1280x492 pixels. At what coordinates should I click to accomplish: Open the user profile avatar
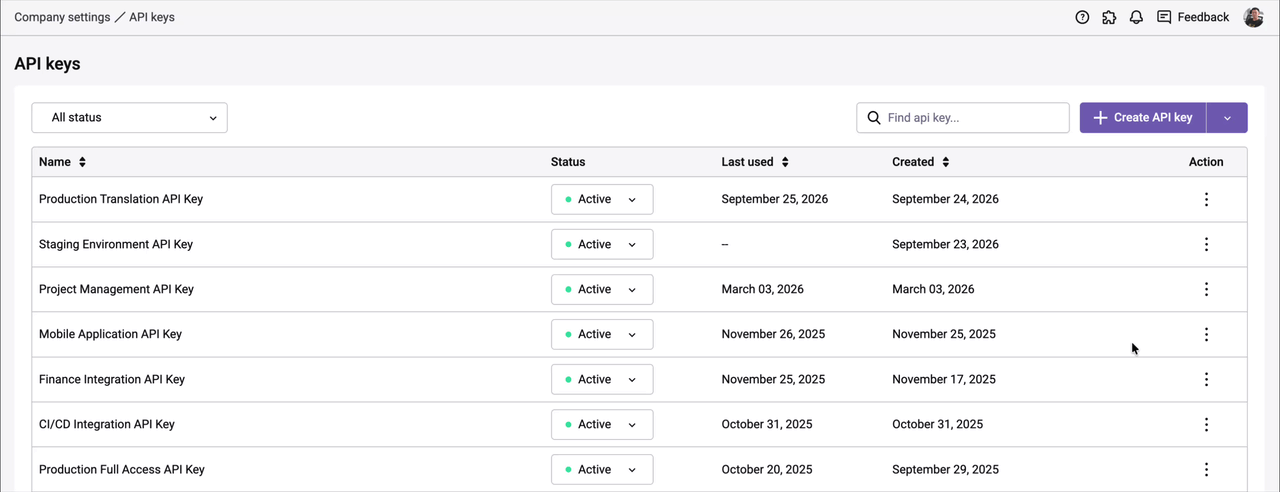[x=1253, y=17]
